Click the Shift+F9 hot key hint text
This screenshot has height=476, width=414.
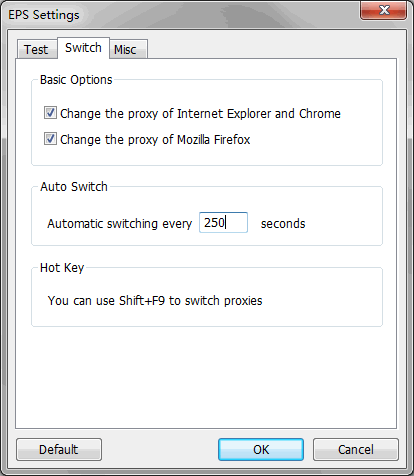click(155, 301)
